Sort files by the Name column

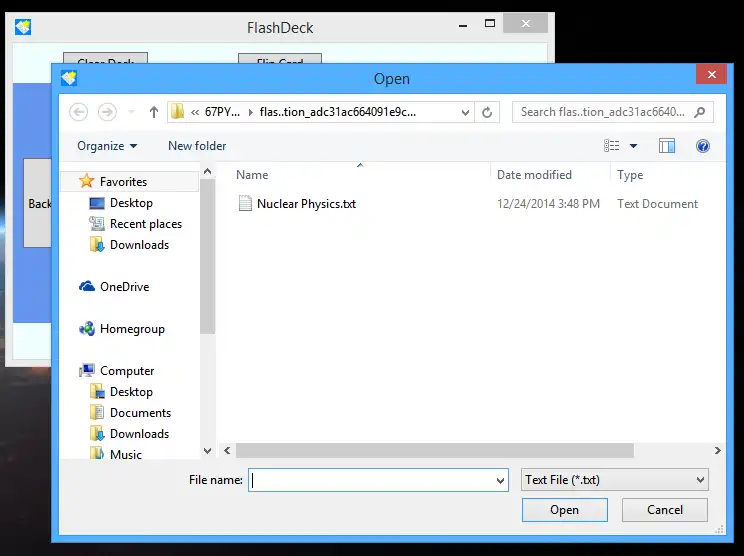pyautogui.click(x=252, y=175)
